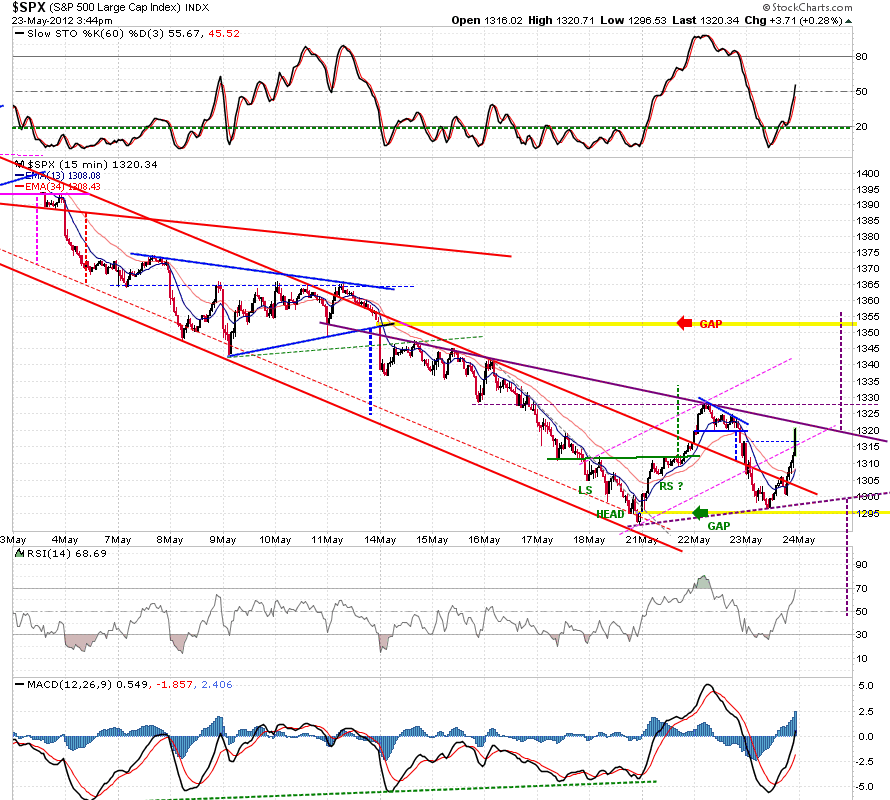890x800 pixels.
Task: Click the Slow STO indicator label
Action: 52,33
